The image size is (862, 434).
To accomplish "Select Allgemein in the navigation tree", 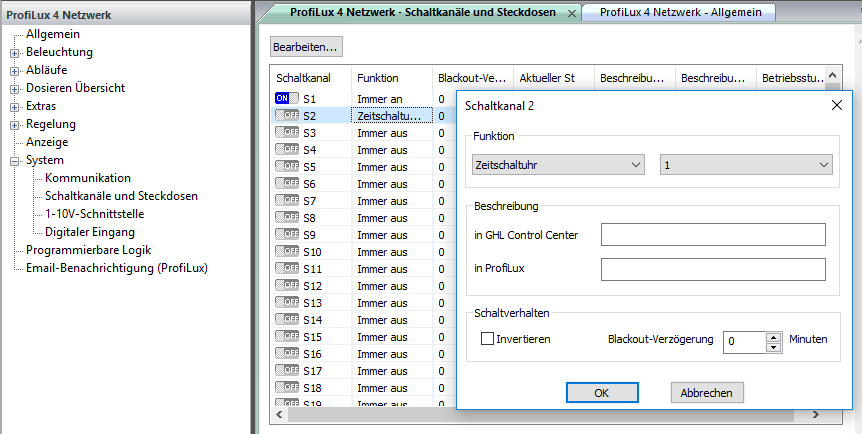I will [53, 34].
